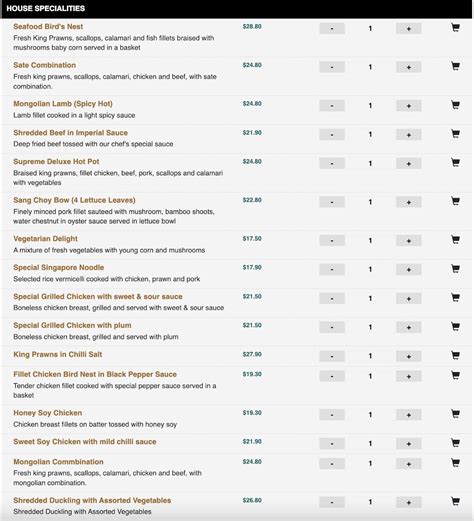Add Vegetarian Delight to cart

(x=455, y=240)
